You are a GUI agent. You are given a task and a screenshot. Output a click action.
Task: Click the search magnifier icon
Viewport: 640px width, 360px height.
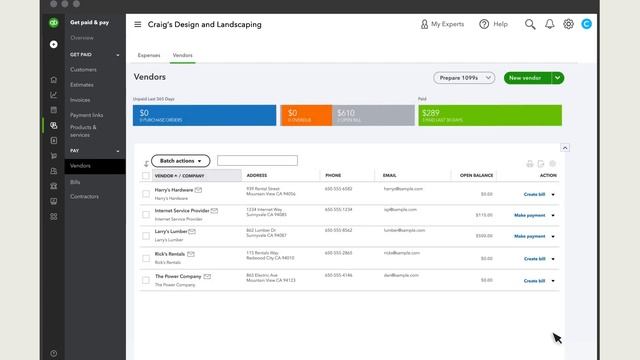530,24
